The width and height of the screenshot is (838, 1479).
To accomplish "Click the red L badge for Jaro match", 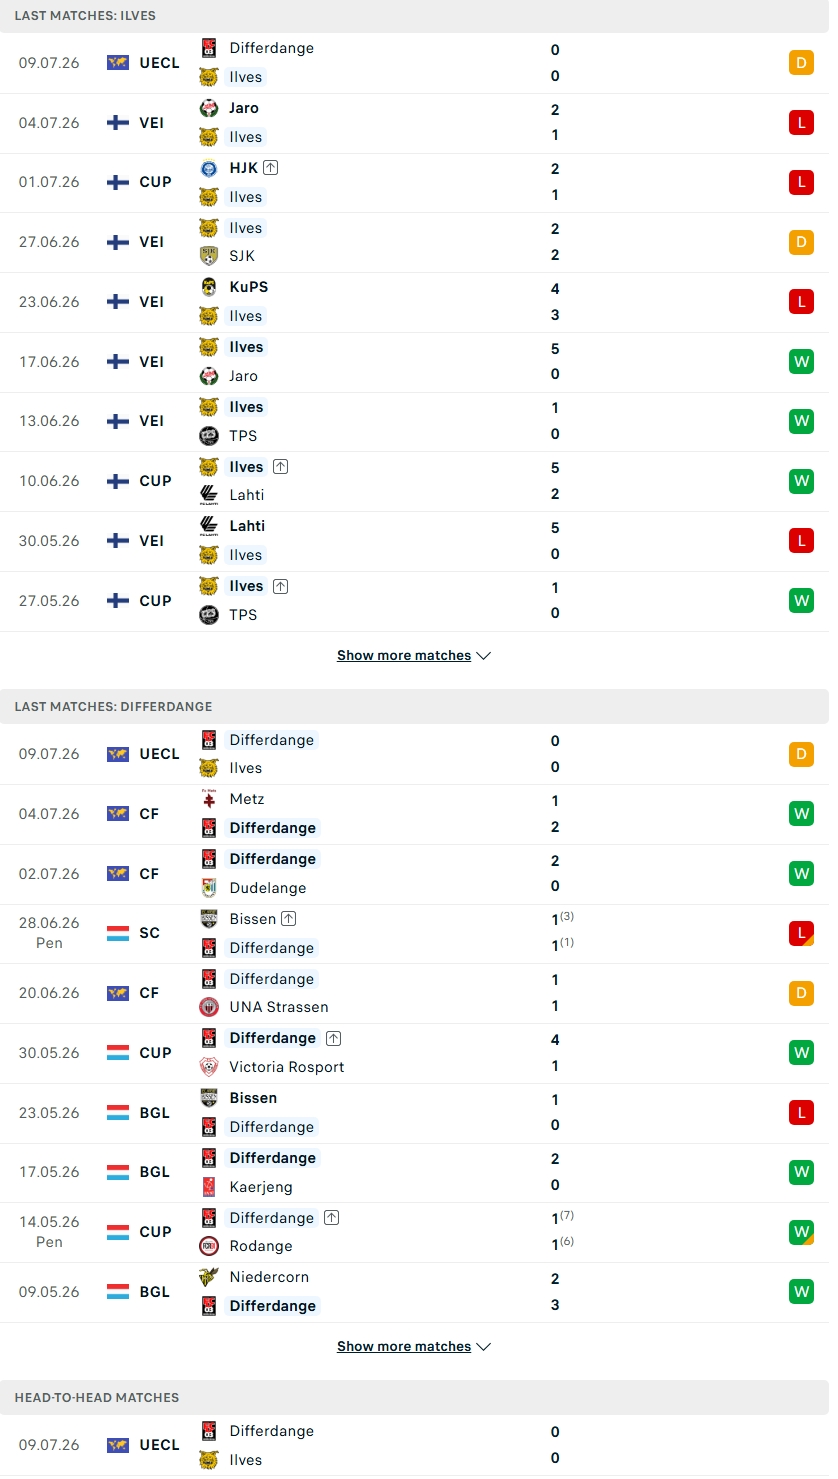I will pyautogui.click(x=801, y=123).
